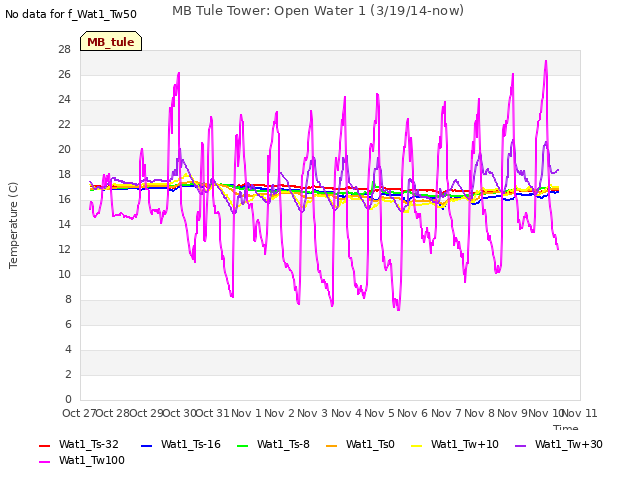Click the purple Wat1_Tw+30 legend swatch
This screenshot has width=640, height=480.
520,445
